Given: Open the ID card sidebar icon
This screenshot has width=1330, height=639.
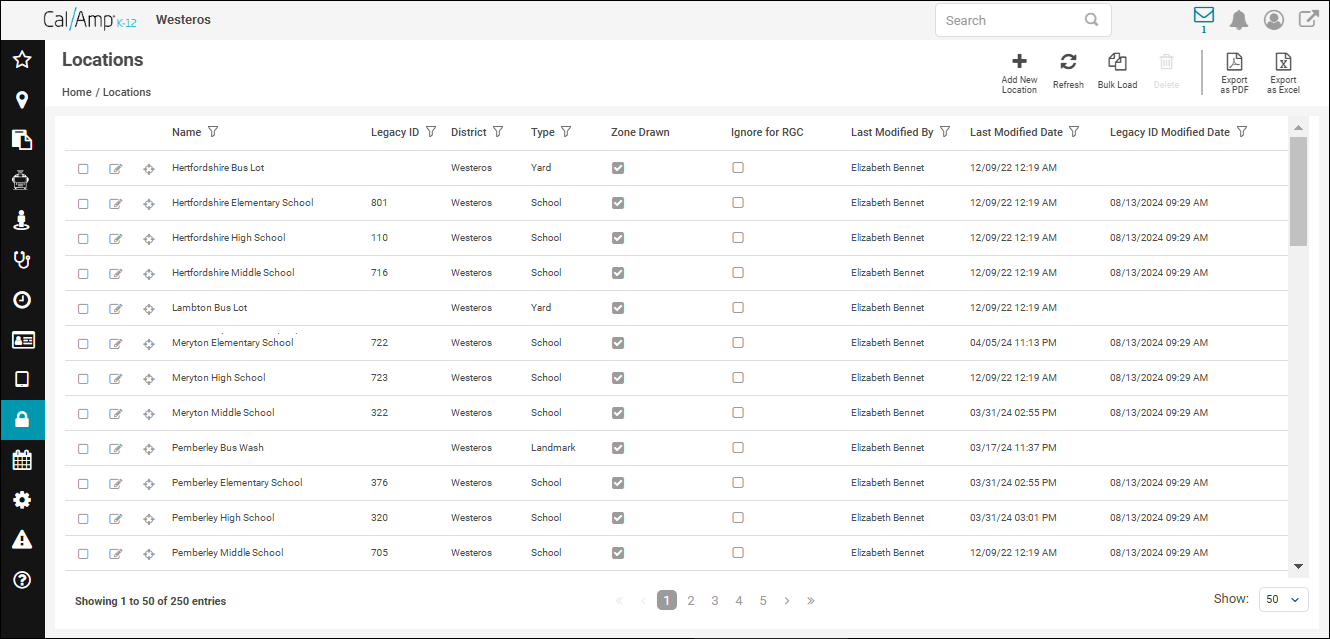Looking at the screenshot, I should [22, 340].
